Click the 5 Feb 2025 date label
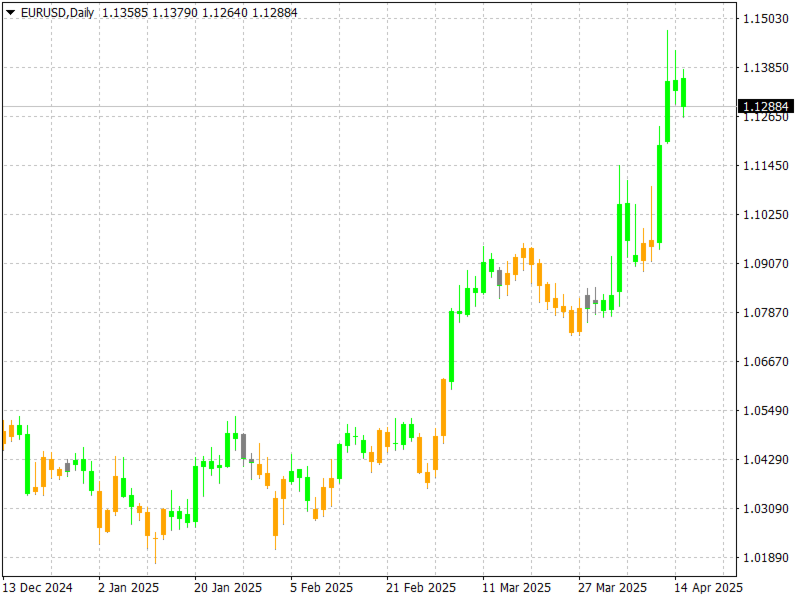This screenshot has width=800, height=600. pyautogui.click(x=321, y=588)
